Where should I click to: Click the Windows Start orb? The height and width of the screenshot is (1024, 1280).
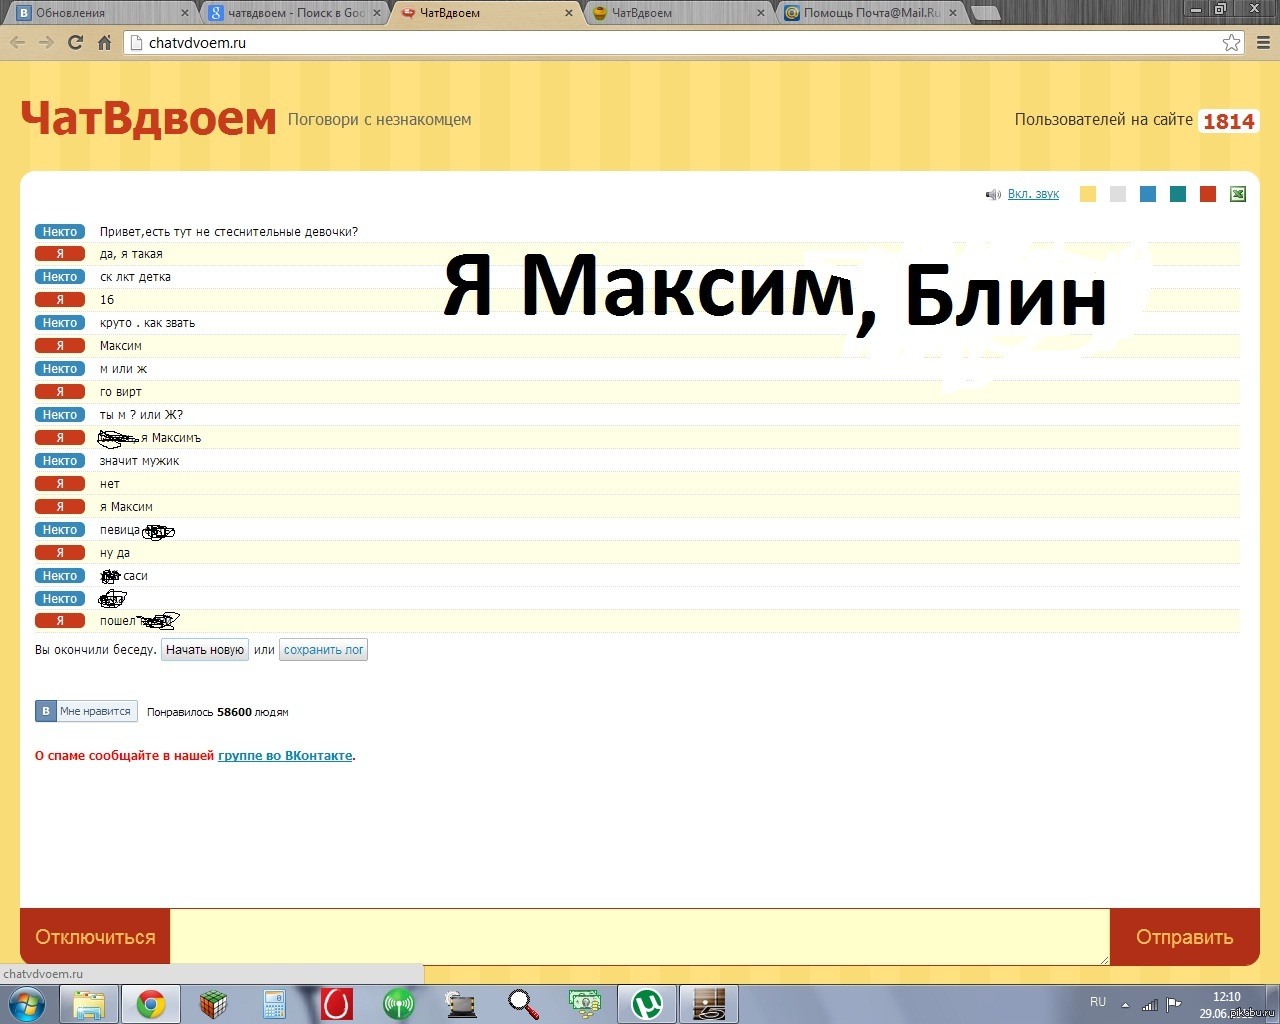pyautogui.click(x=26, y=1003)
